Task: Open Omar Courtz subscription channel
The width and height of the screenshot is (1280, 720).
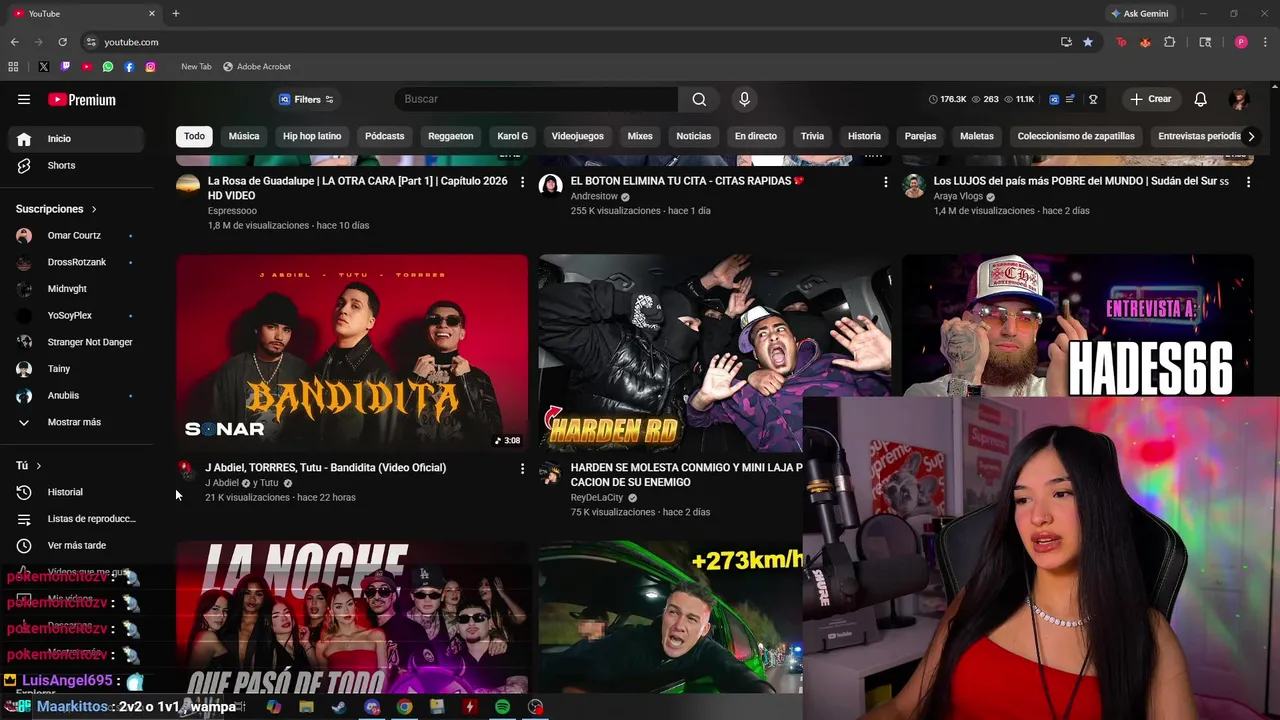Action: 76,235
